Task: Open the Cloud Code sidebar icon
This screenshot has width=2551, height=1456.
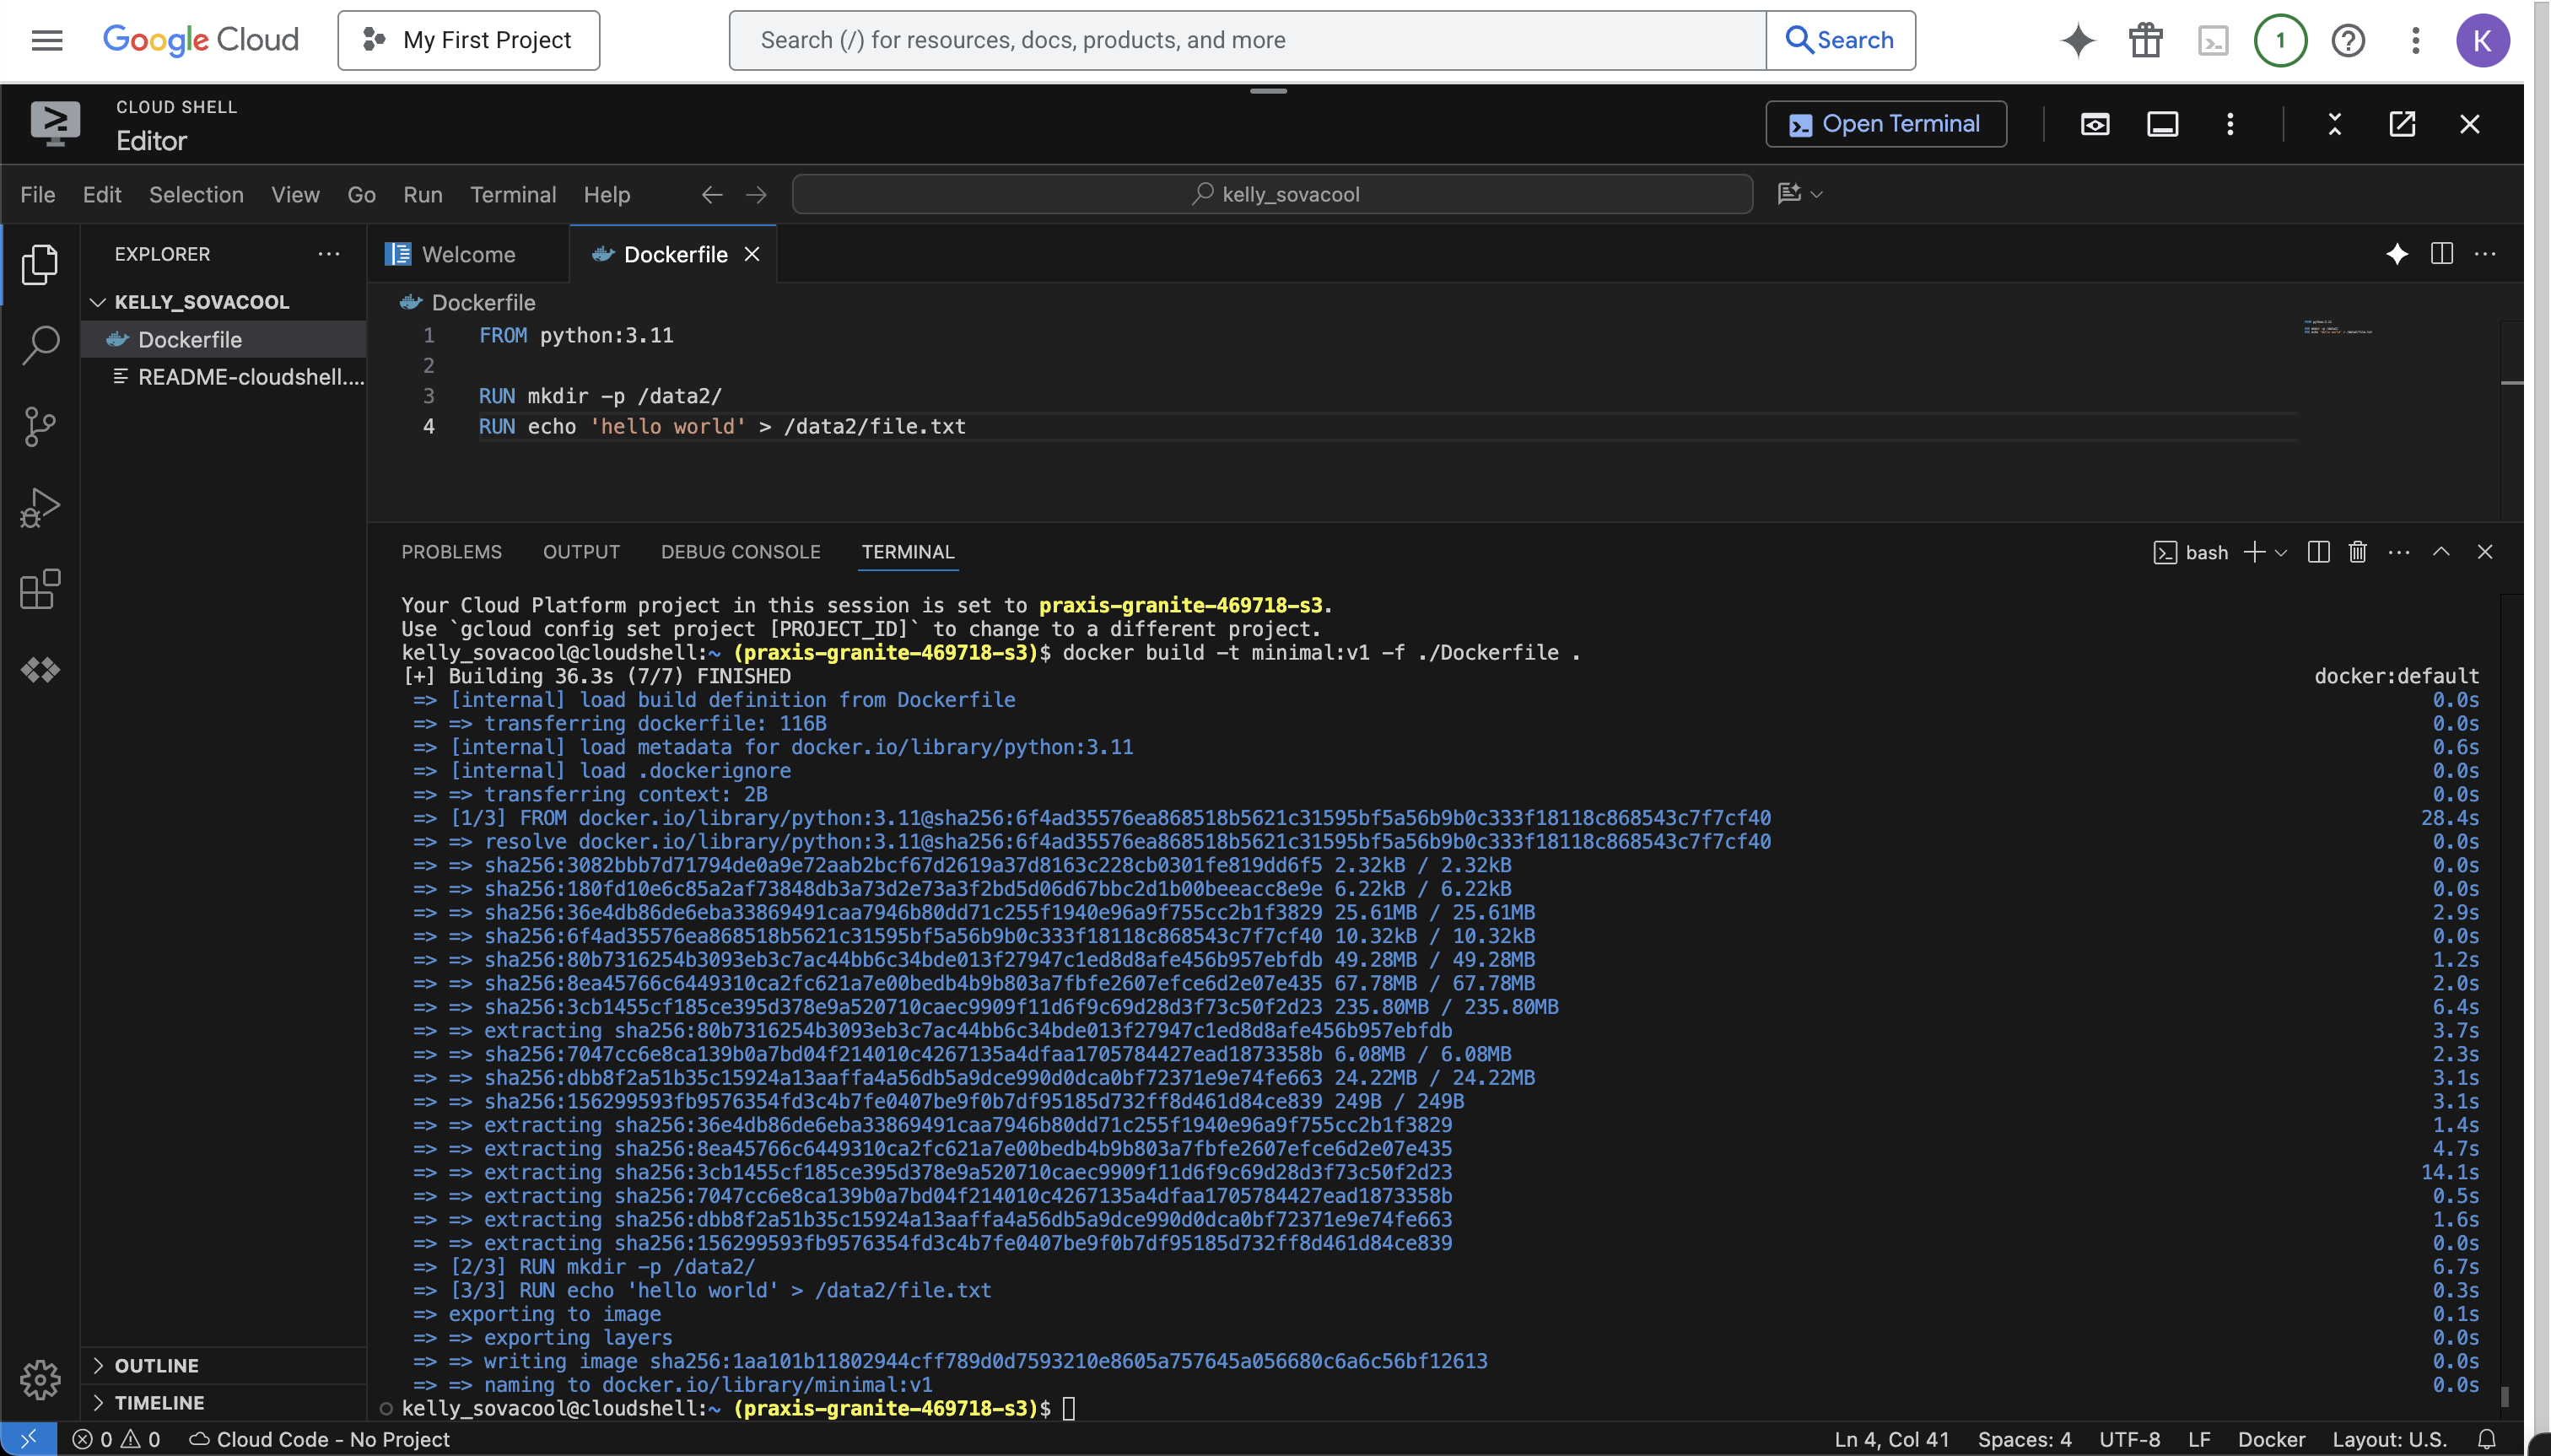Action: (40, 670)
